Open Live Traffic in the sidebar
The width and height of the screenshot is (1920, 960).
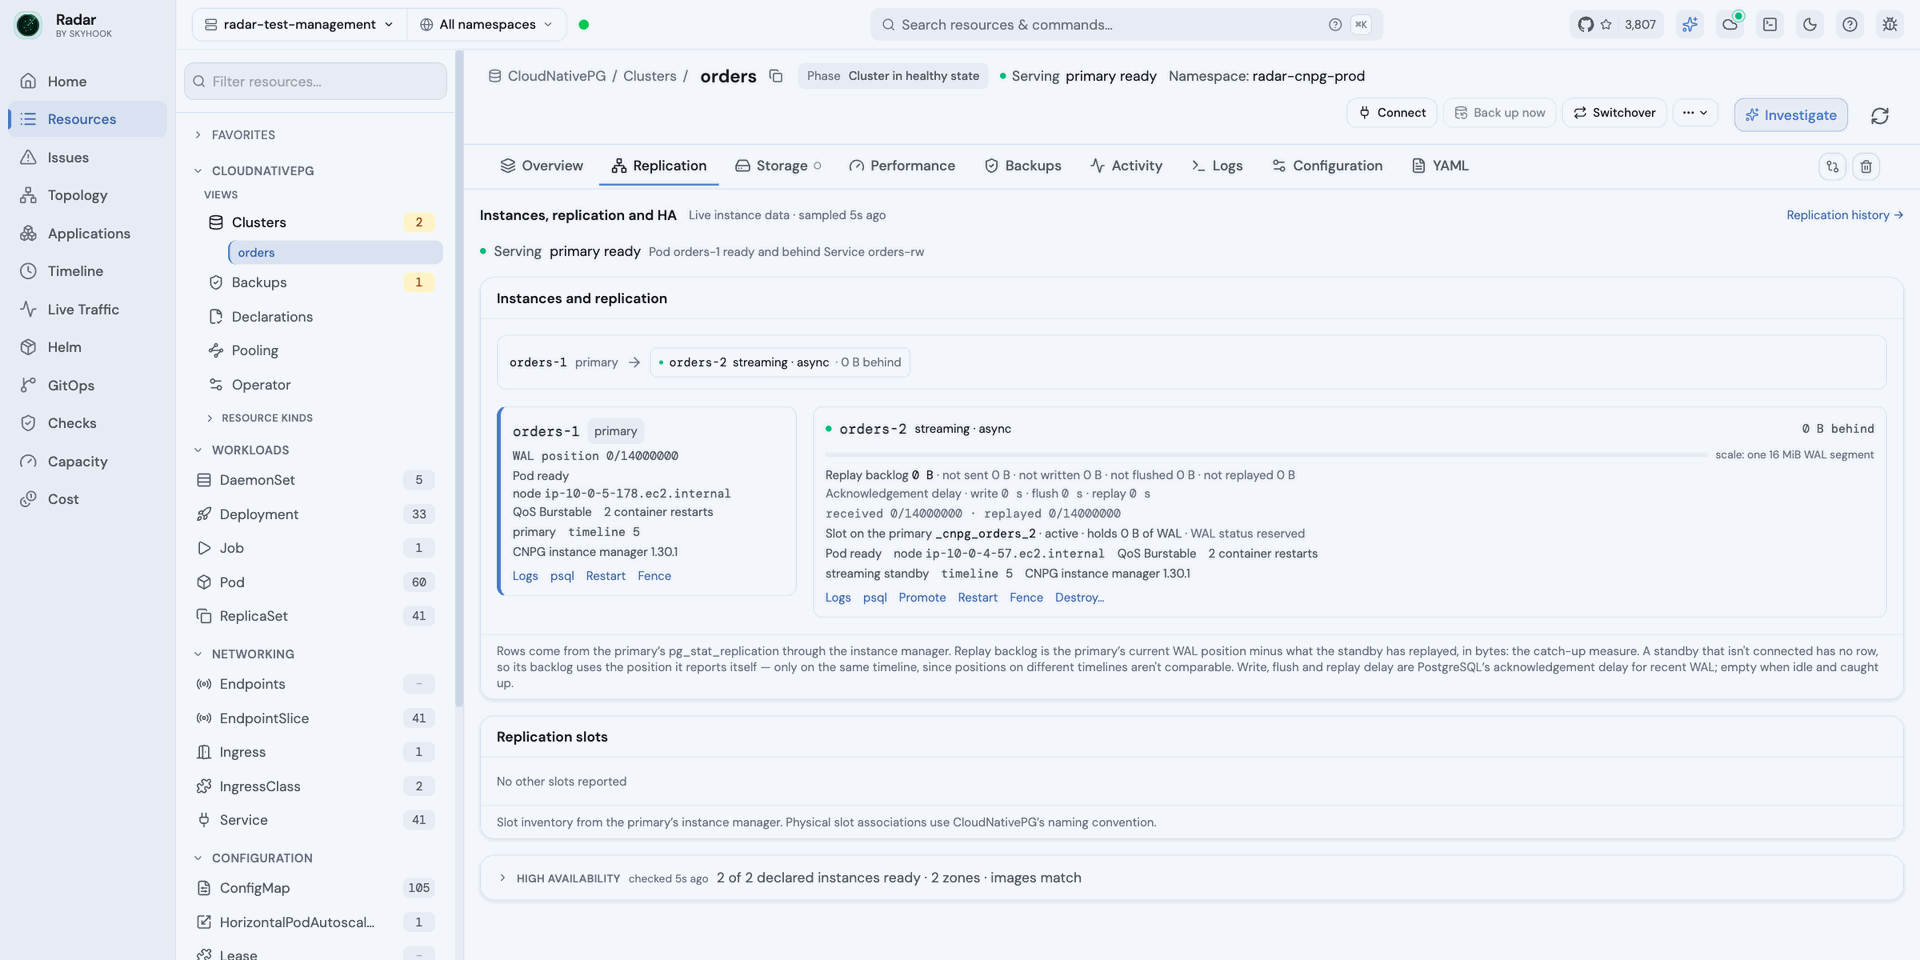(x=86, y=310)
